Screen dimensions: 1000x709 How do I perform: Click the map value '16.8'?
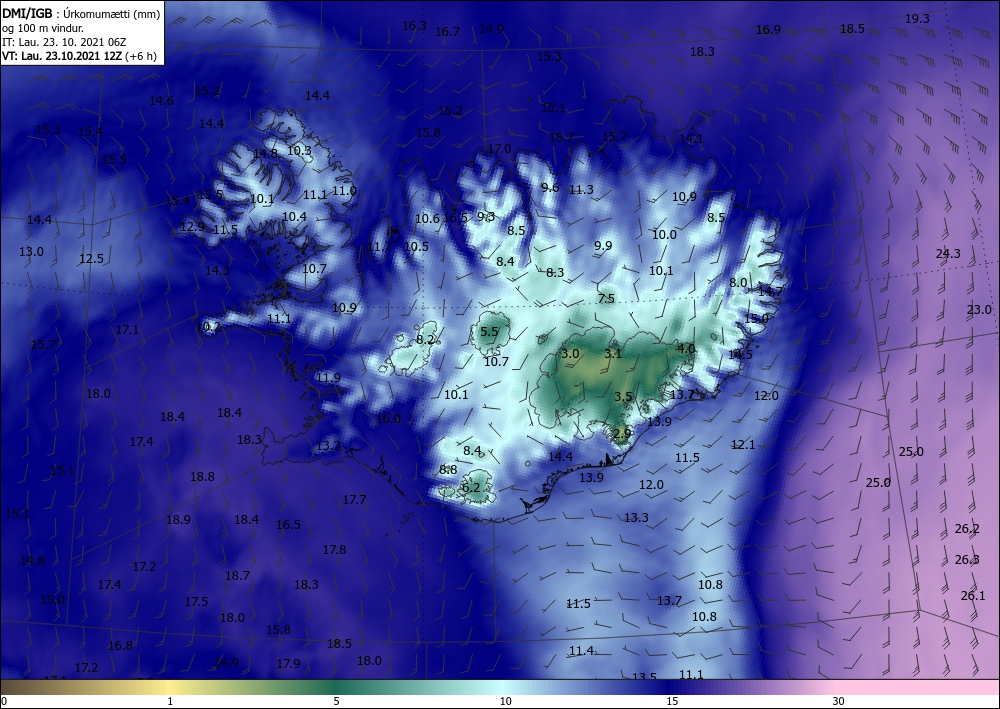coord(120,646)
